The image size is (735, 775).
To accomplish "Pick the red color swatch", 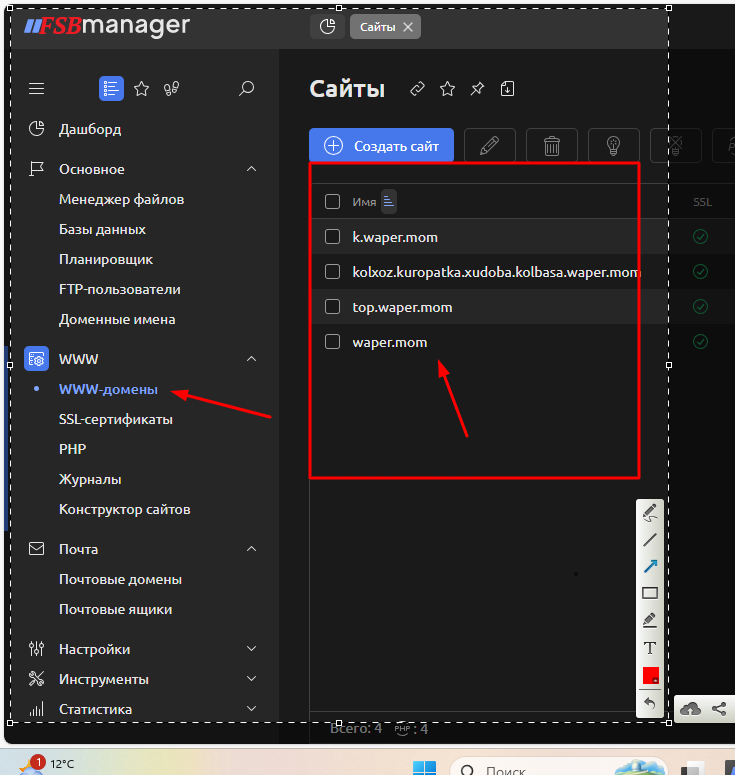I will (x=650, y=675).
